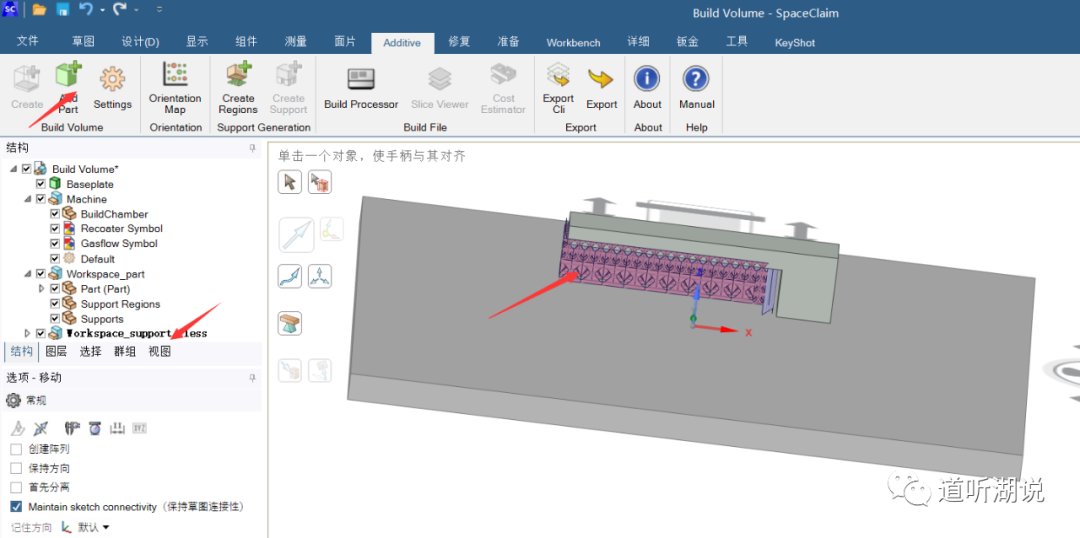Open the About info icon
Image resolution: width=1080 pixels, height=538 pixels.
point(647,79)
